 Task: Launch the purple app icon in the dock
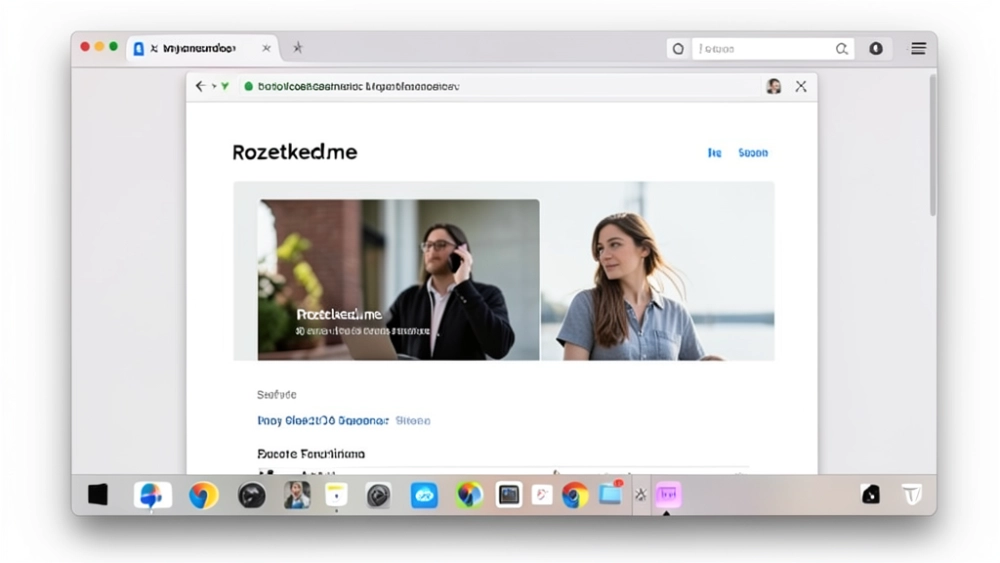[x=667, y=495]
